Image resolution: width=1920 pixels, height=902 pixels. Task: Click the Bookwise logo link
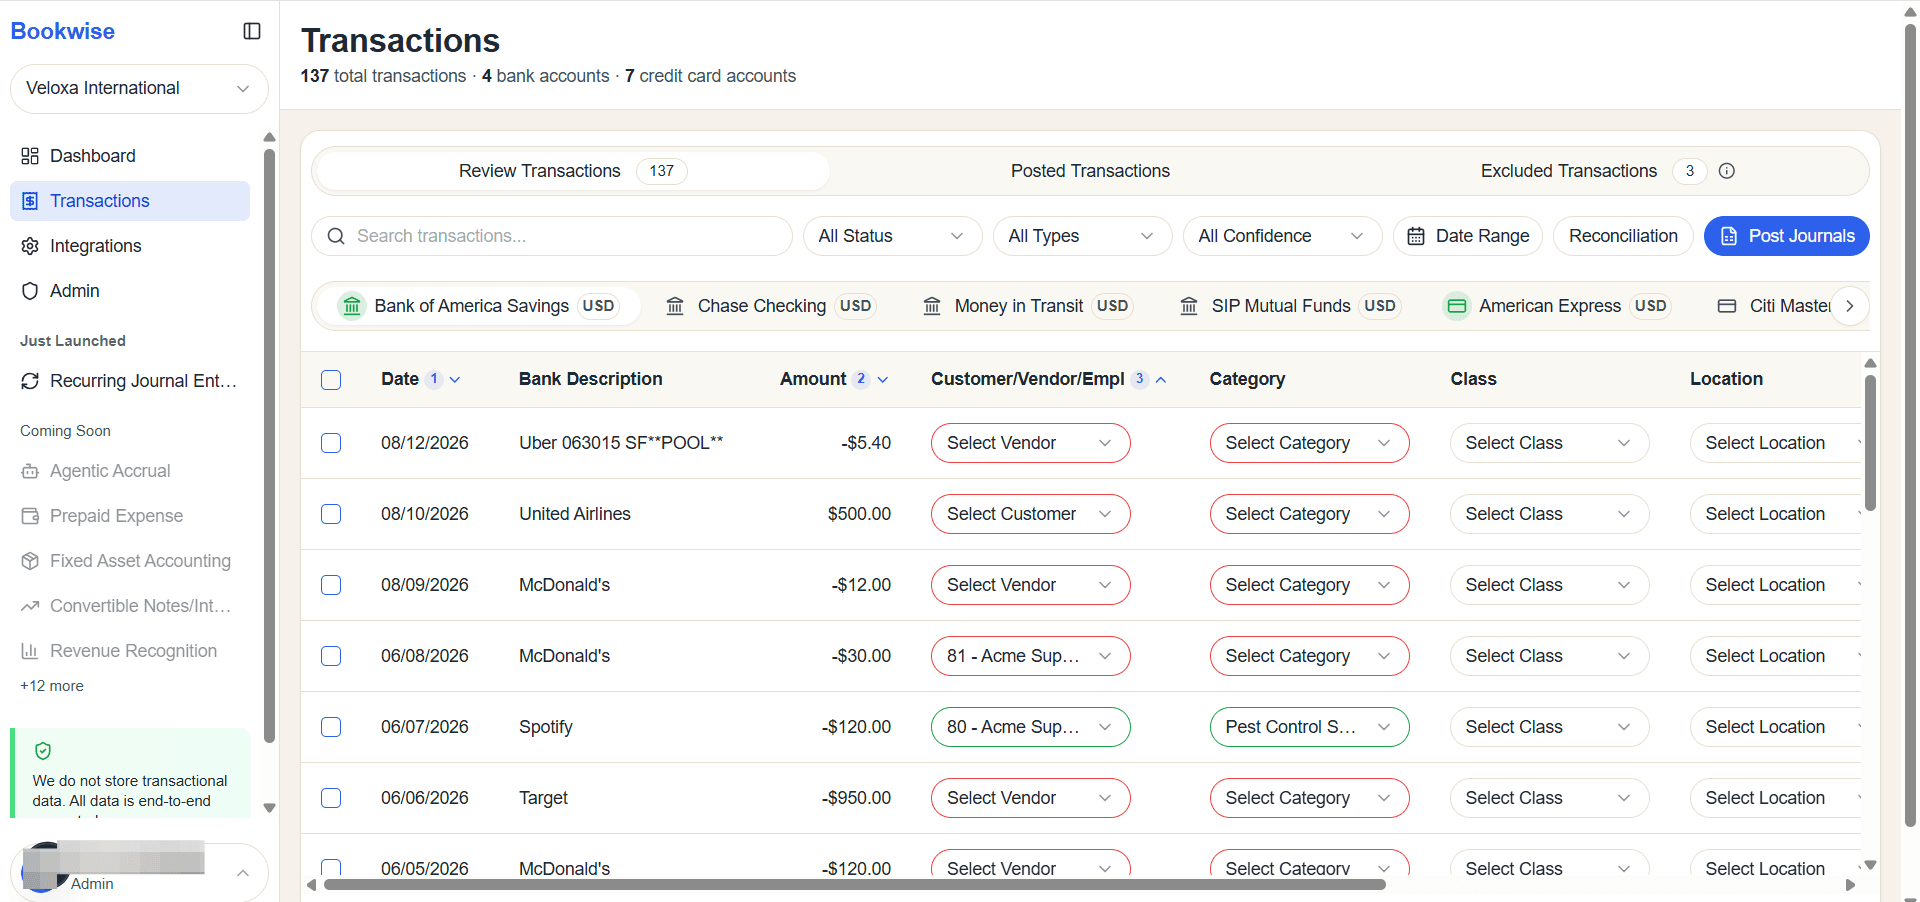[63, 31]
